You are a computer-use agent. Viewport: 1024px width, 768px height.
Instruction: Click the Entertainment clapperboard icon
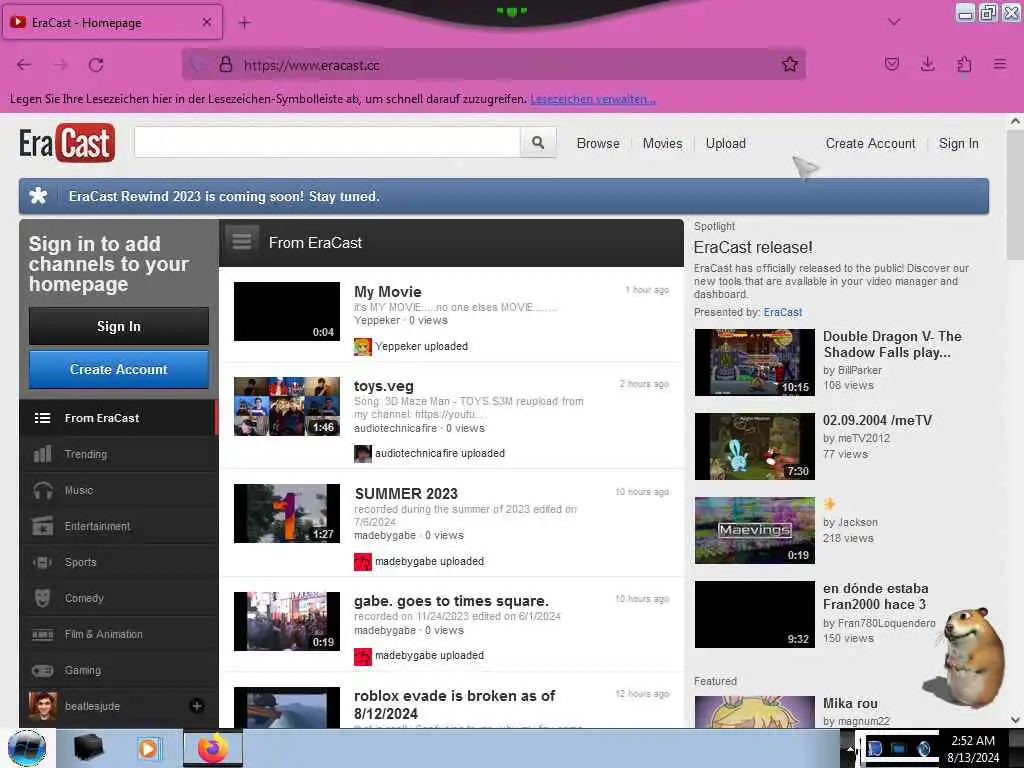pos(42,526)
